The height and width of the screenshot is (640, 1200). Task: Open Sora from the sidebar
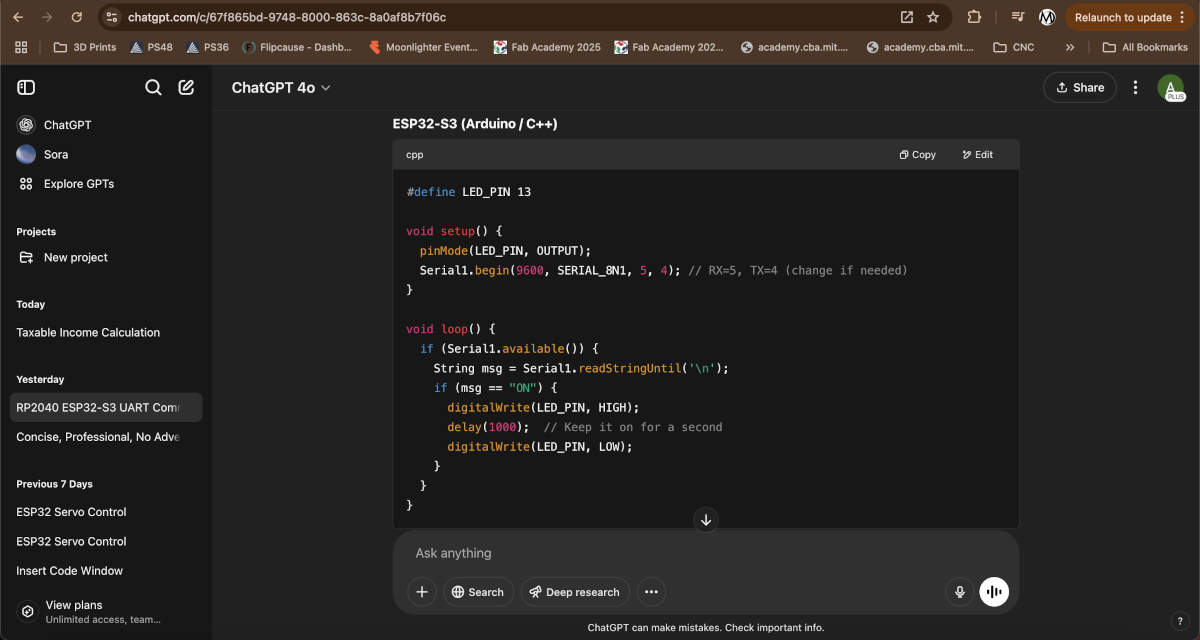click(105, 155)
